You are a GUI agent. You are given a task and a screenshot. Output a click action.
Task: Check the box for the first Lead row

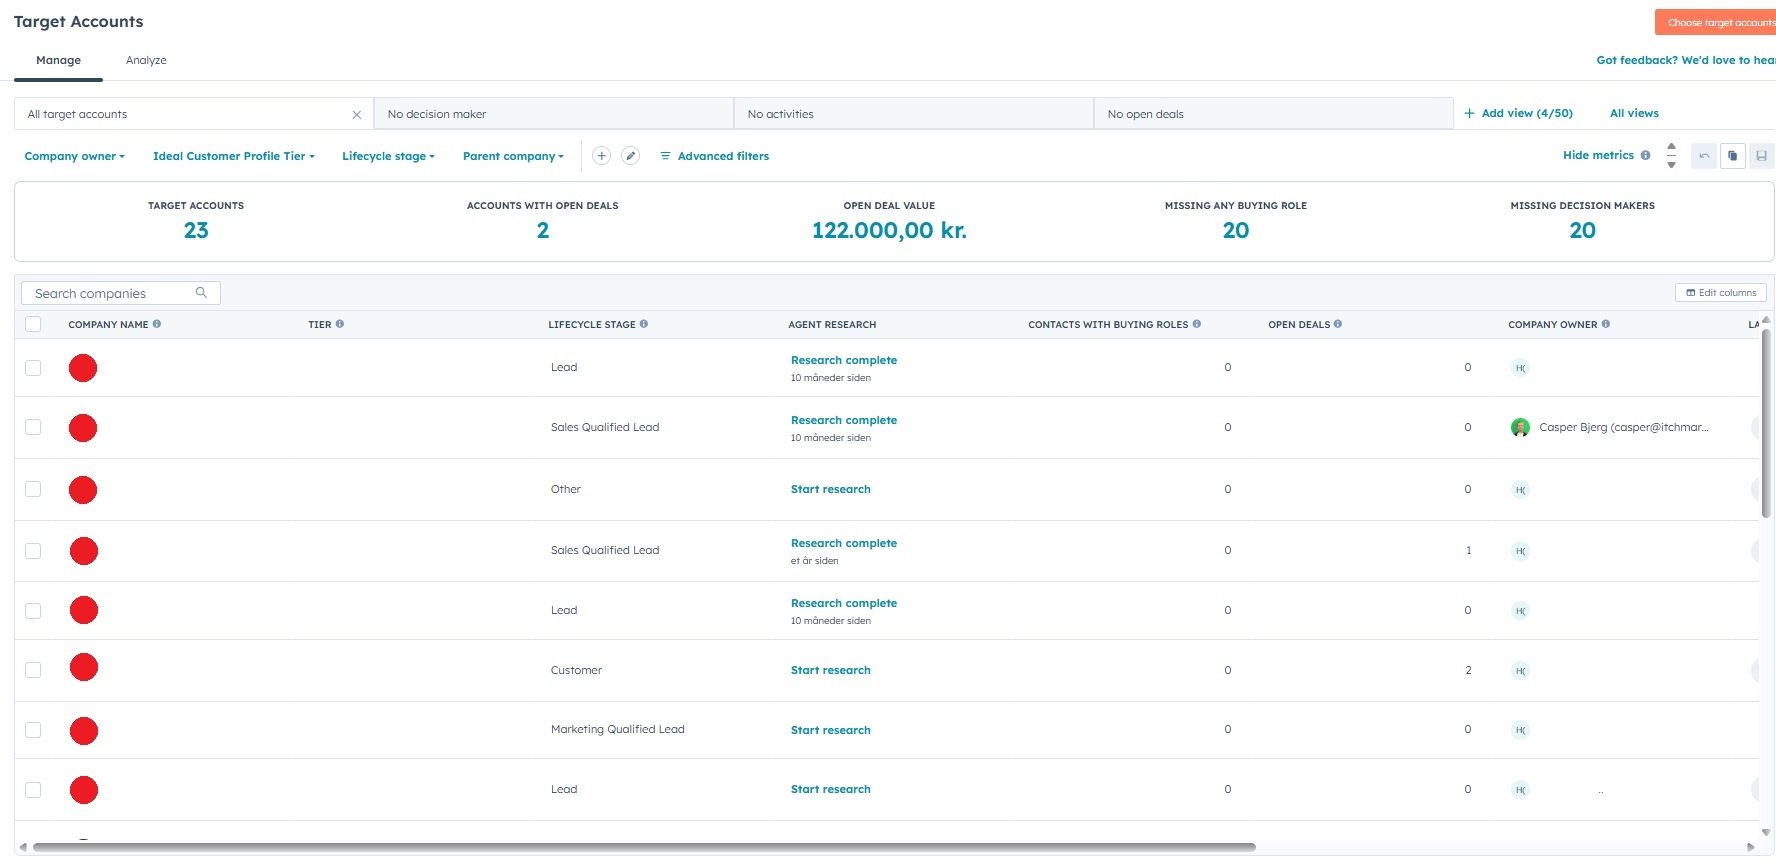(x=33, y=368)
